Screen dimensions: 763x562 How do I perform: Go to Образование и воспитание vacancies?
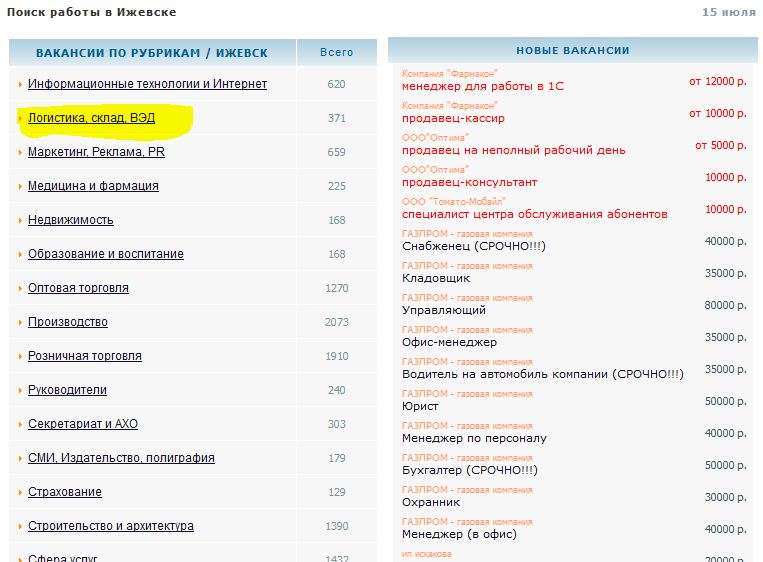coord(105,254)
